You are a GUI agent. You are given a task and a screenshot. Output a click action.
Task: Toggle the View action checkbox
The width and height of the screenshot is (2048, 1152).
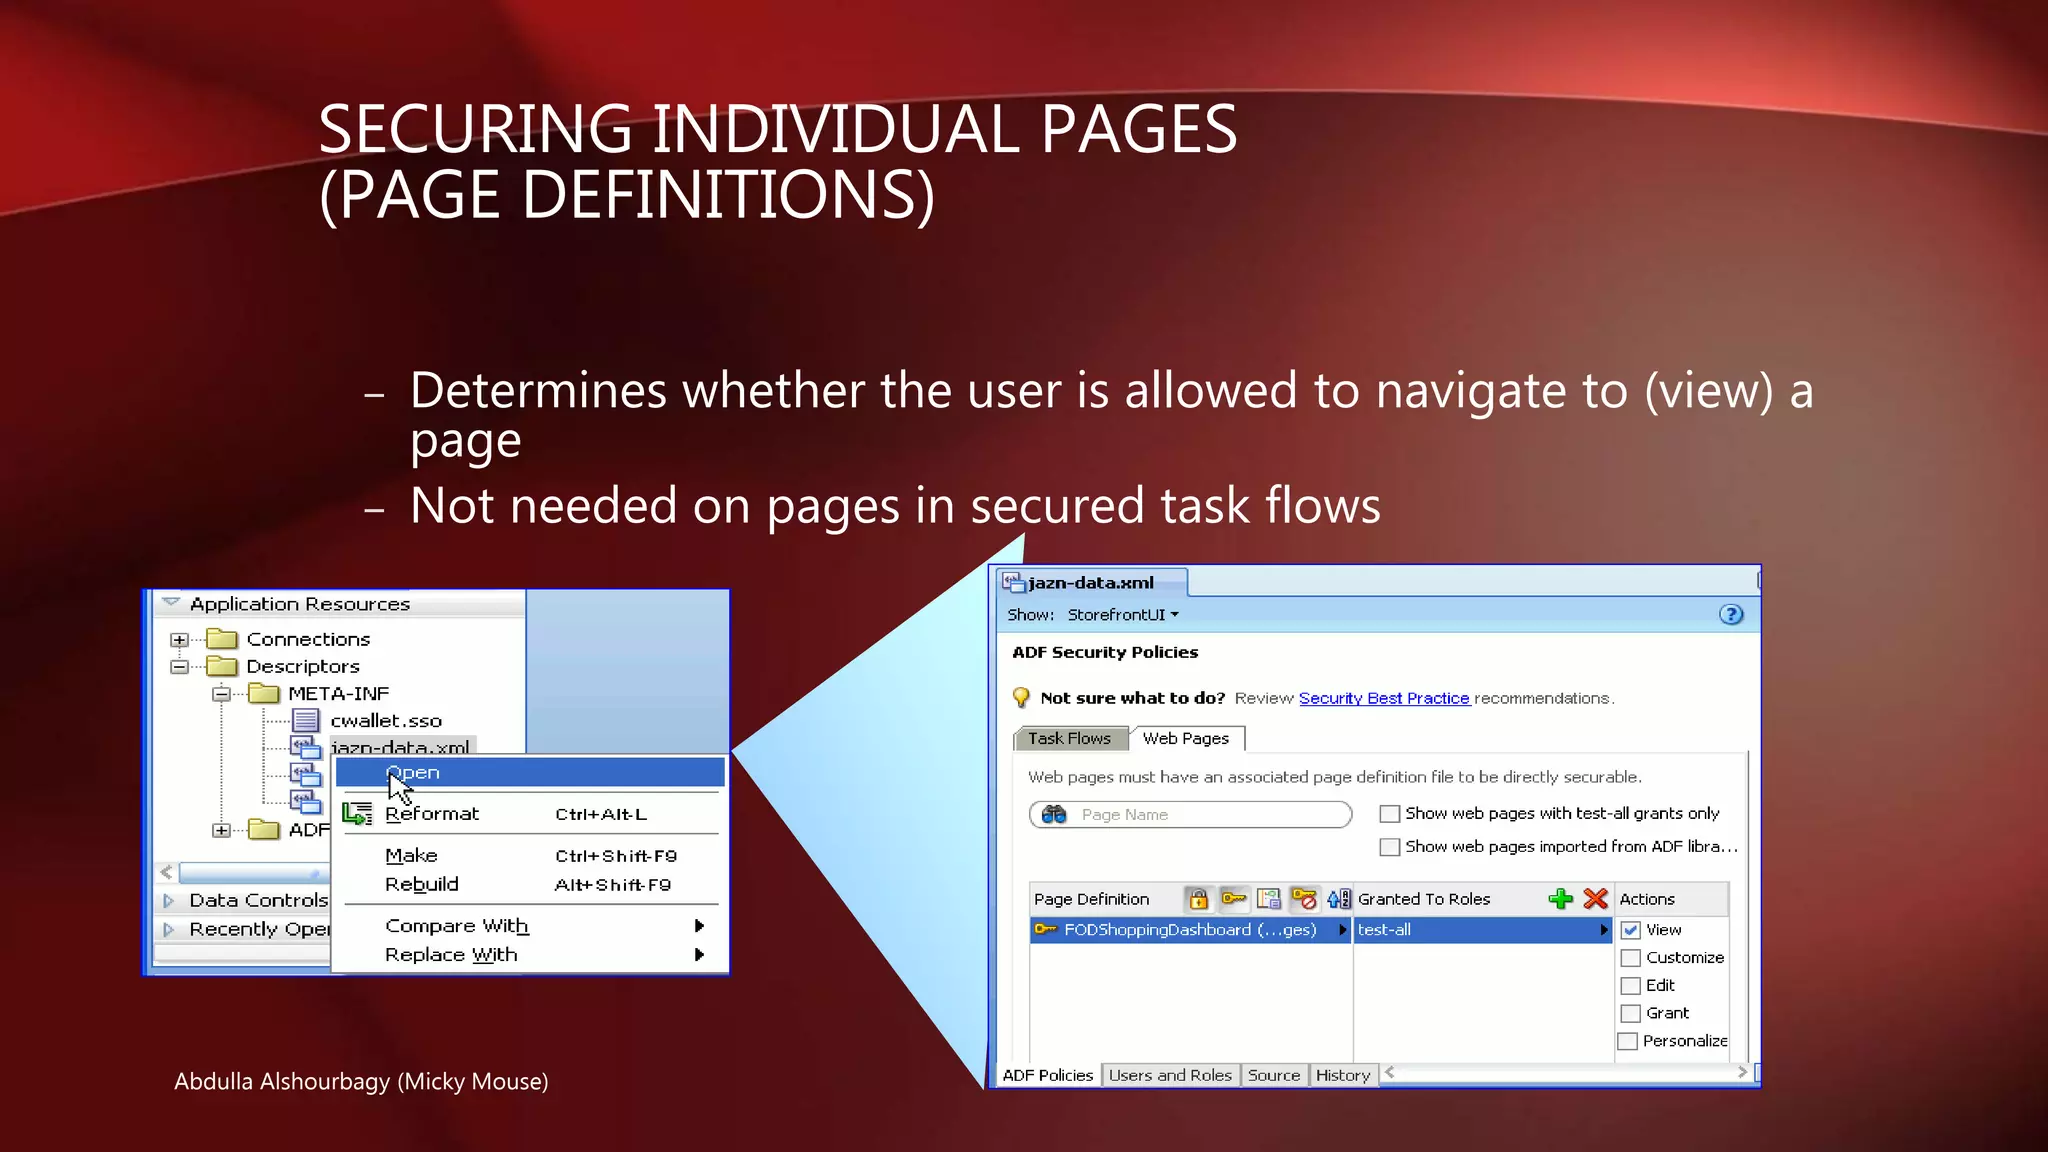coord(1631,930)
